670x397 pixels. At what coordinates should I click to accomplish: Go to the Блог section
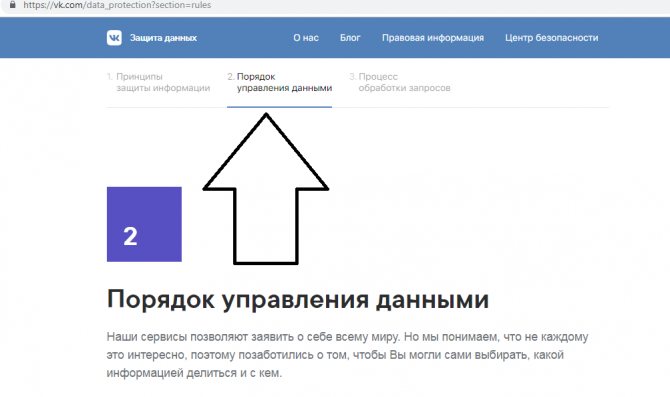(x=350, y=38)
